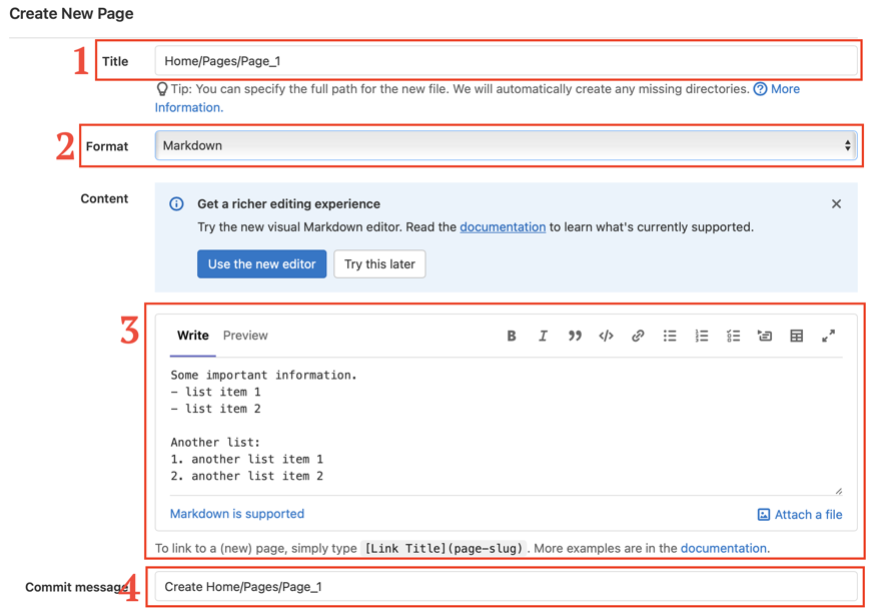Add a bullet list

point(669,336)
